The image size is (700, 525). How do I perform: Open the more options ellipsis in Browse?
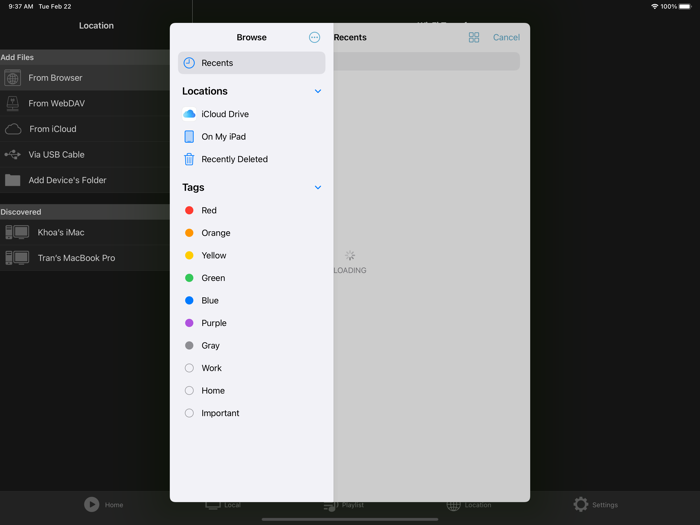[314, 38]
